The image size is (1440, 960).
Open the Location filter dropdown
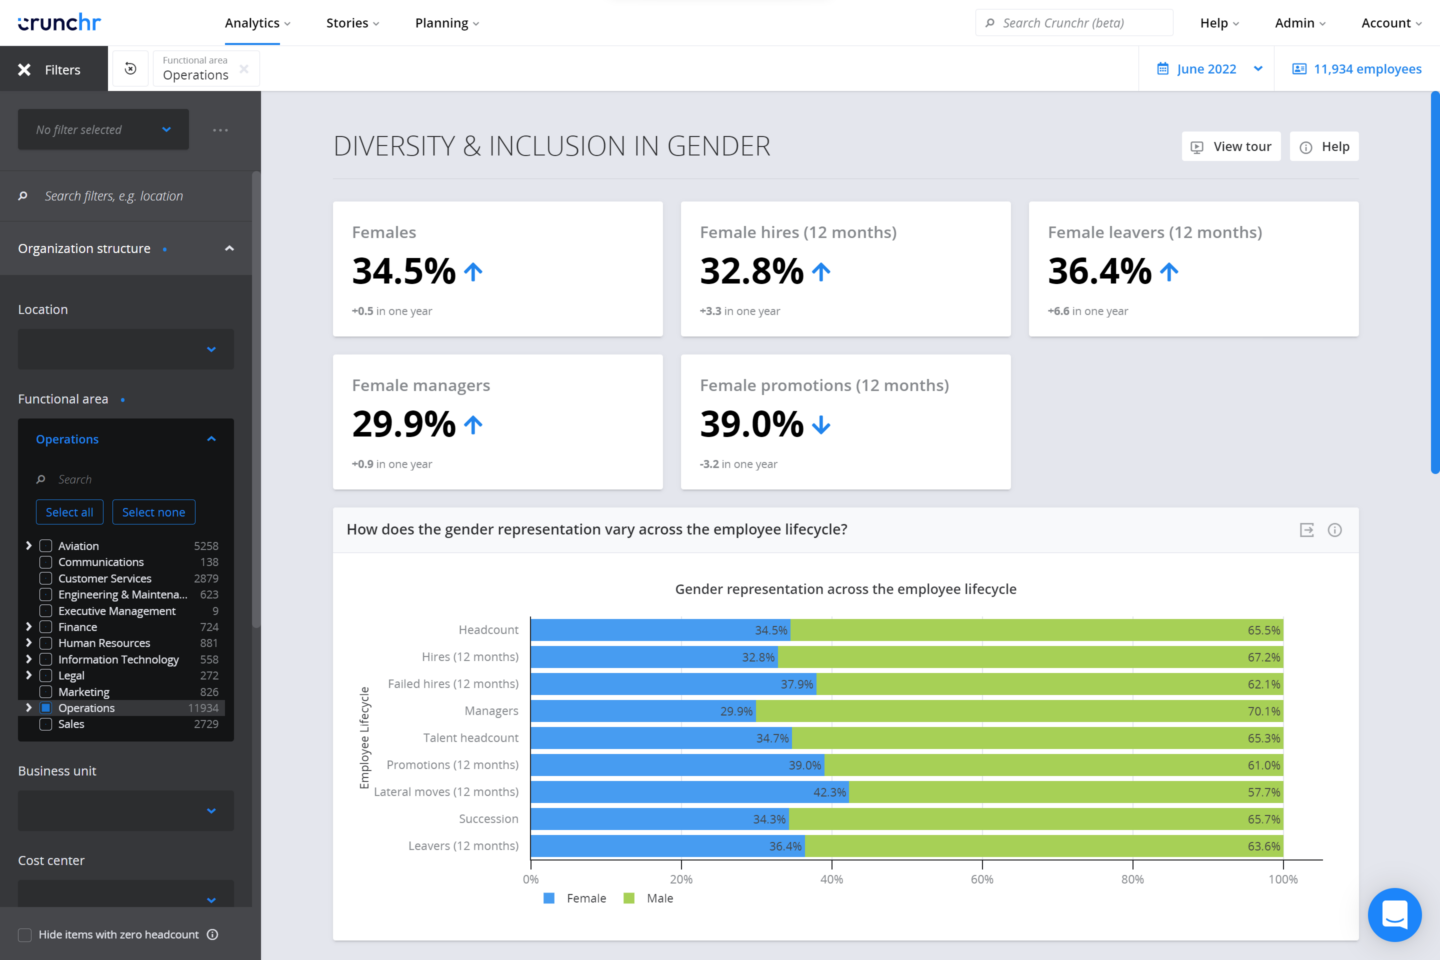click(x=126, y=349)
